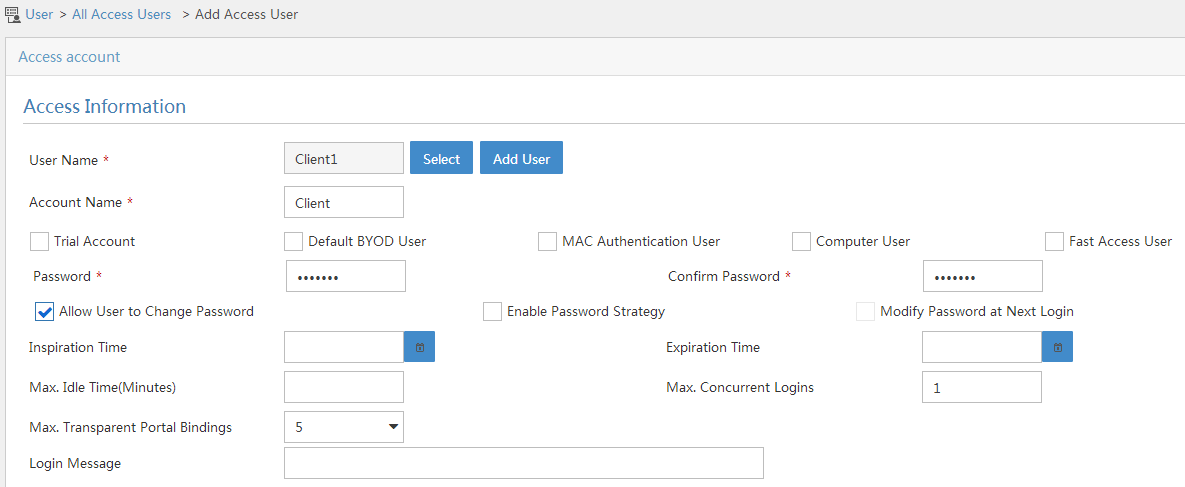Expand Max. Transparent Portal Bindings dropdown
Image resolution: width=1185 pixels, height=487 pixels.
pos(344,427)
